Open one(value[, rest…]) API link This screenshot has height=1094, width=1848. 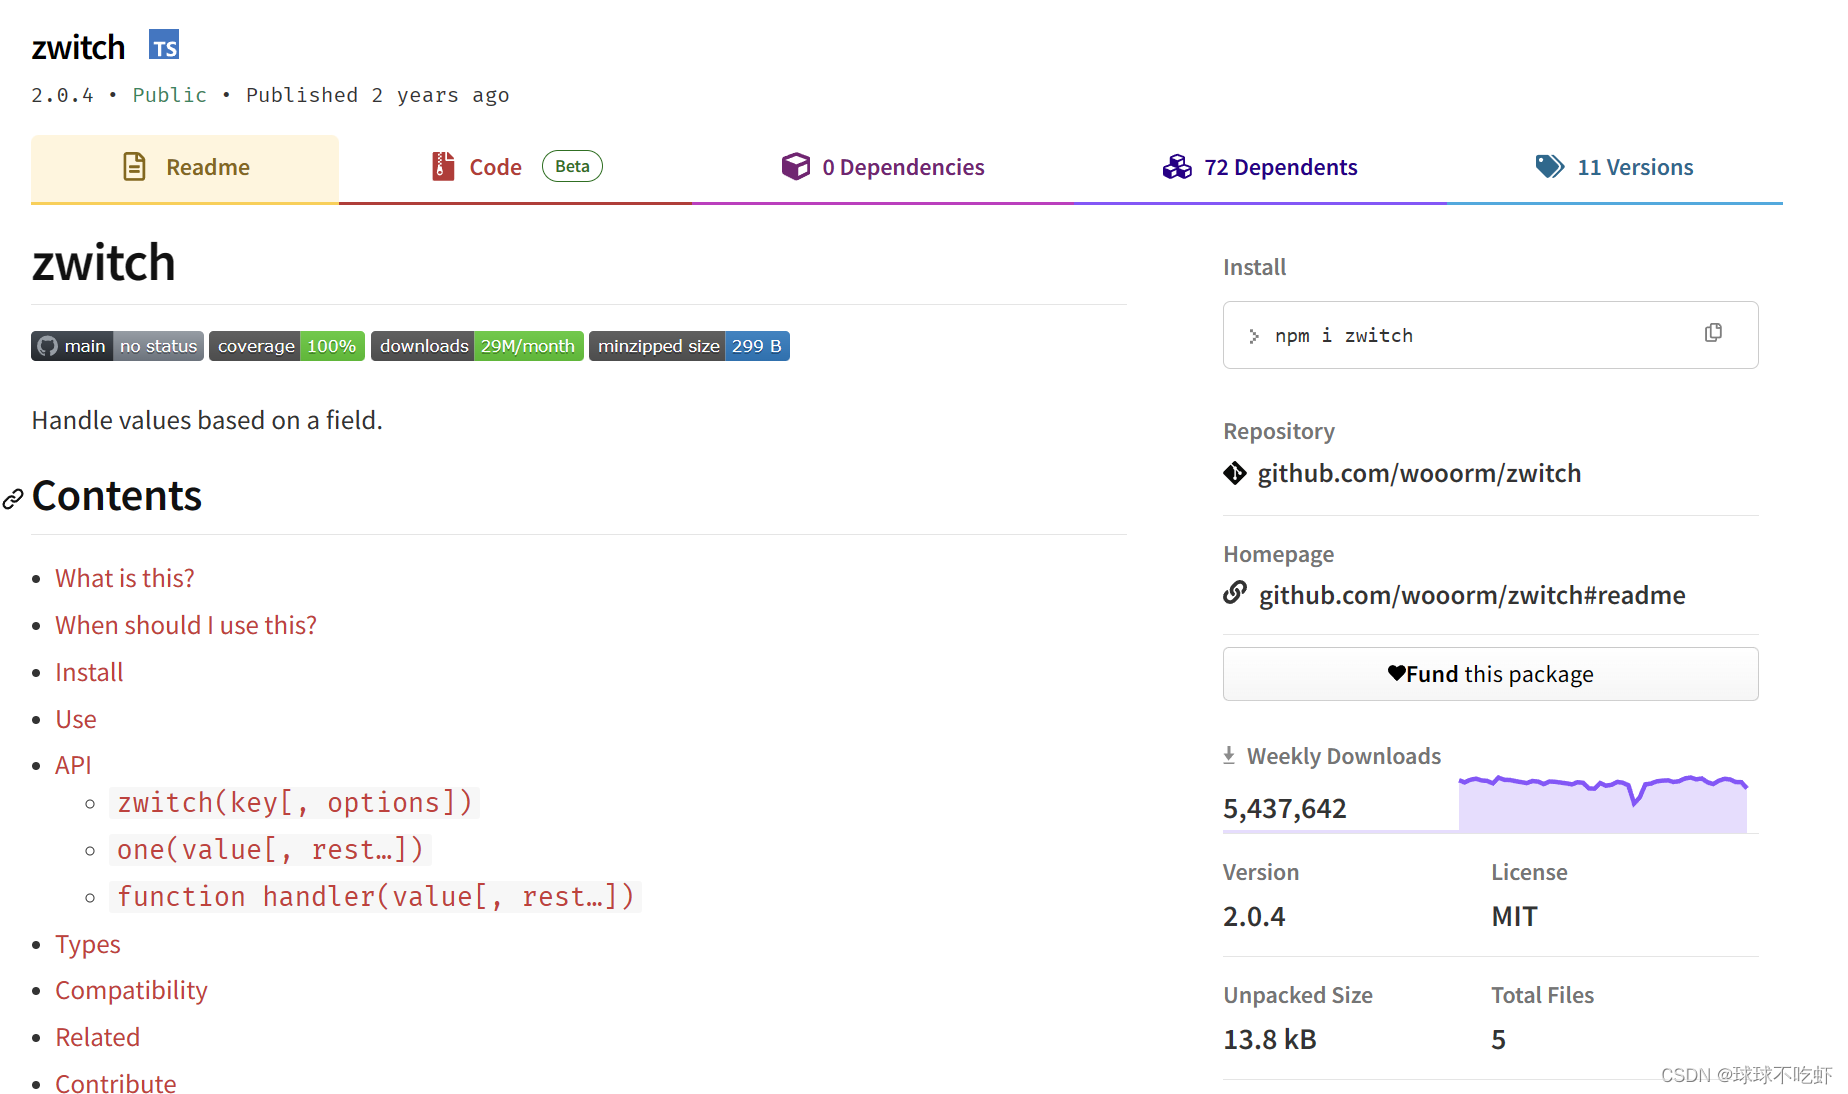pyautogui.click(x=270, y=850)
